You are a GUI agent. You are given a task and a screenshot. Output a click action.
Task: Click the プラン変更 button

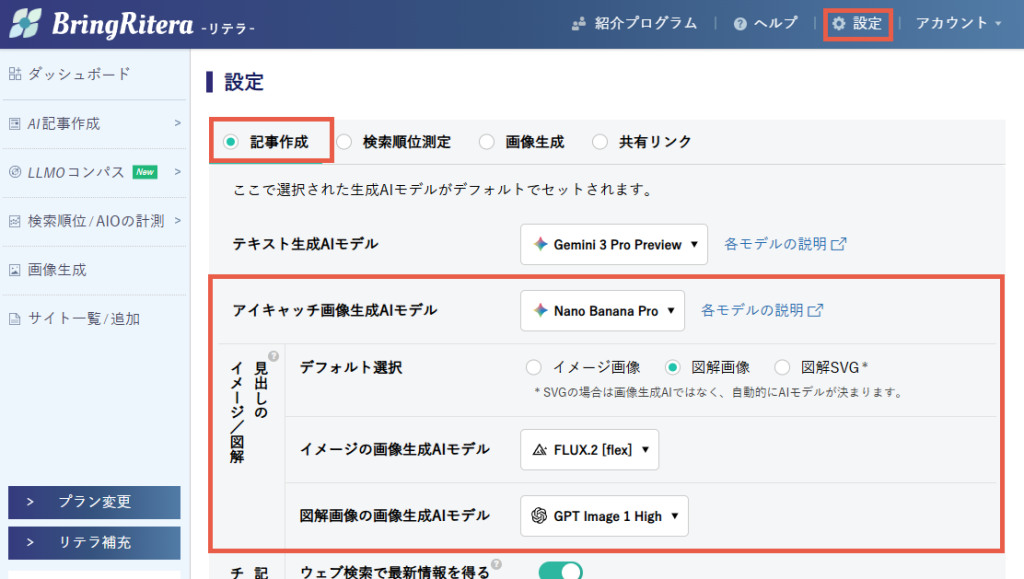click(x=94, y=502)
